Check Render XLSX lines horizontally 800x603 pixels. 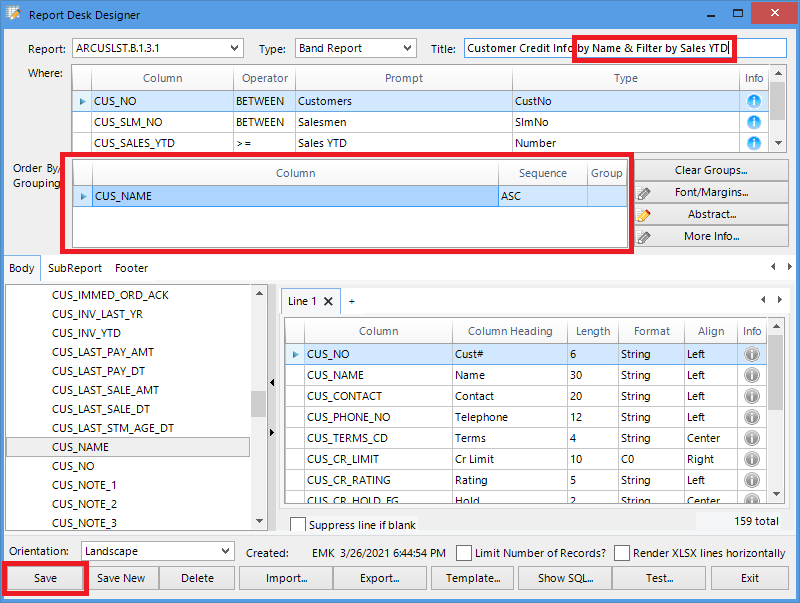click(622, 553)
